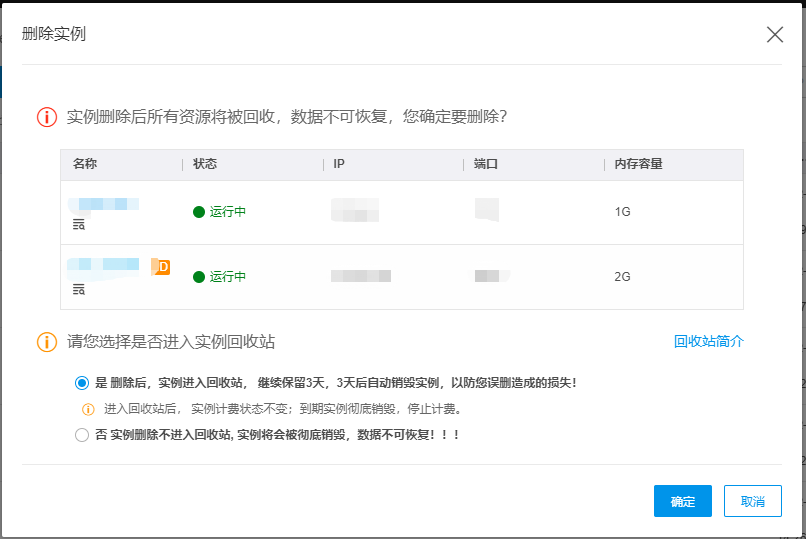
Task: Open the detail icon under the first instance name
Action: click(79, 225)
